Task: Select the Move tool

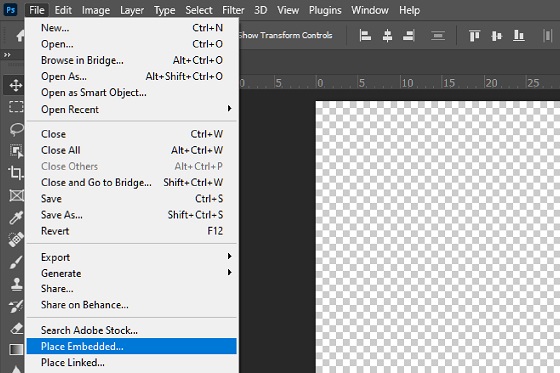Action: click(x=15, y=85)
